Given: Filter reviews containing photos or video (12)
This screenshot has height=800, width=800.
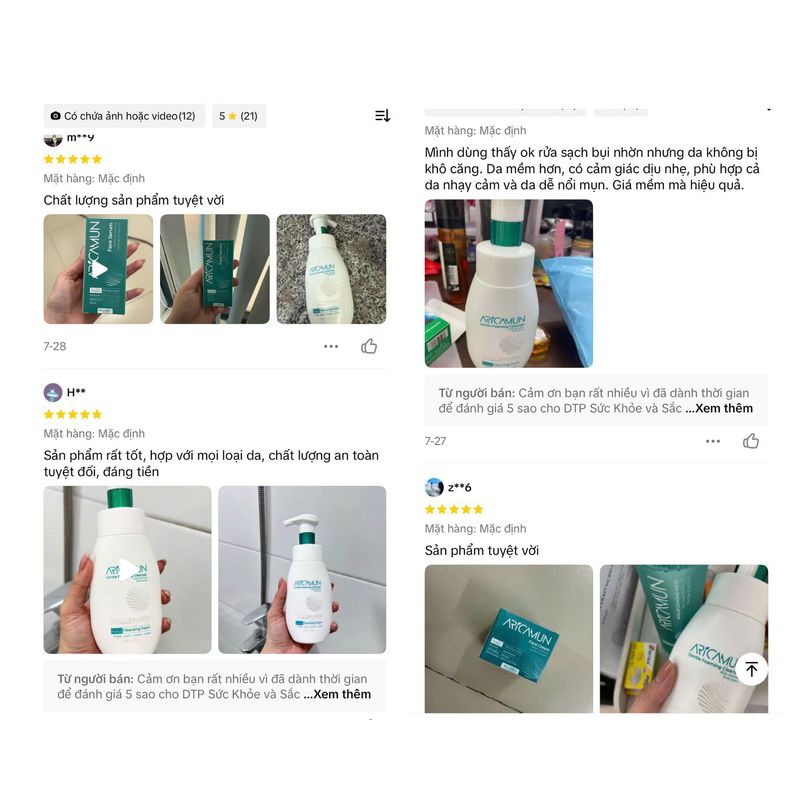Looking at the screenshot, I should (124, 116).
